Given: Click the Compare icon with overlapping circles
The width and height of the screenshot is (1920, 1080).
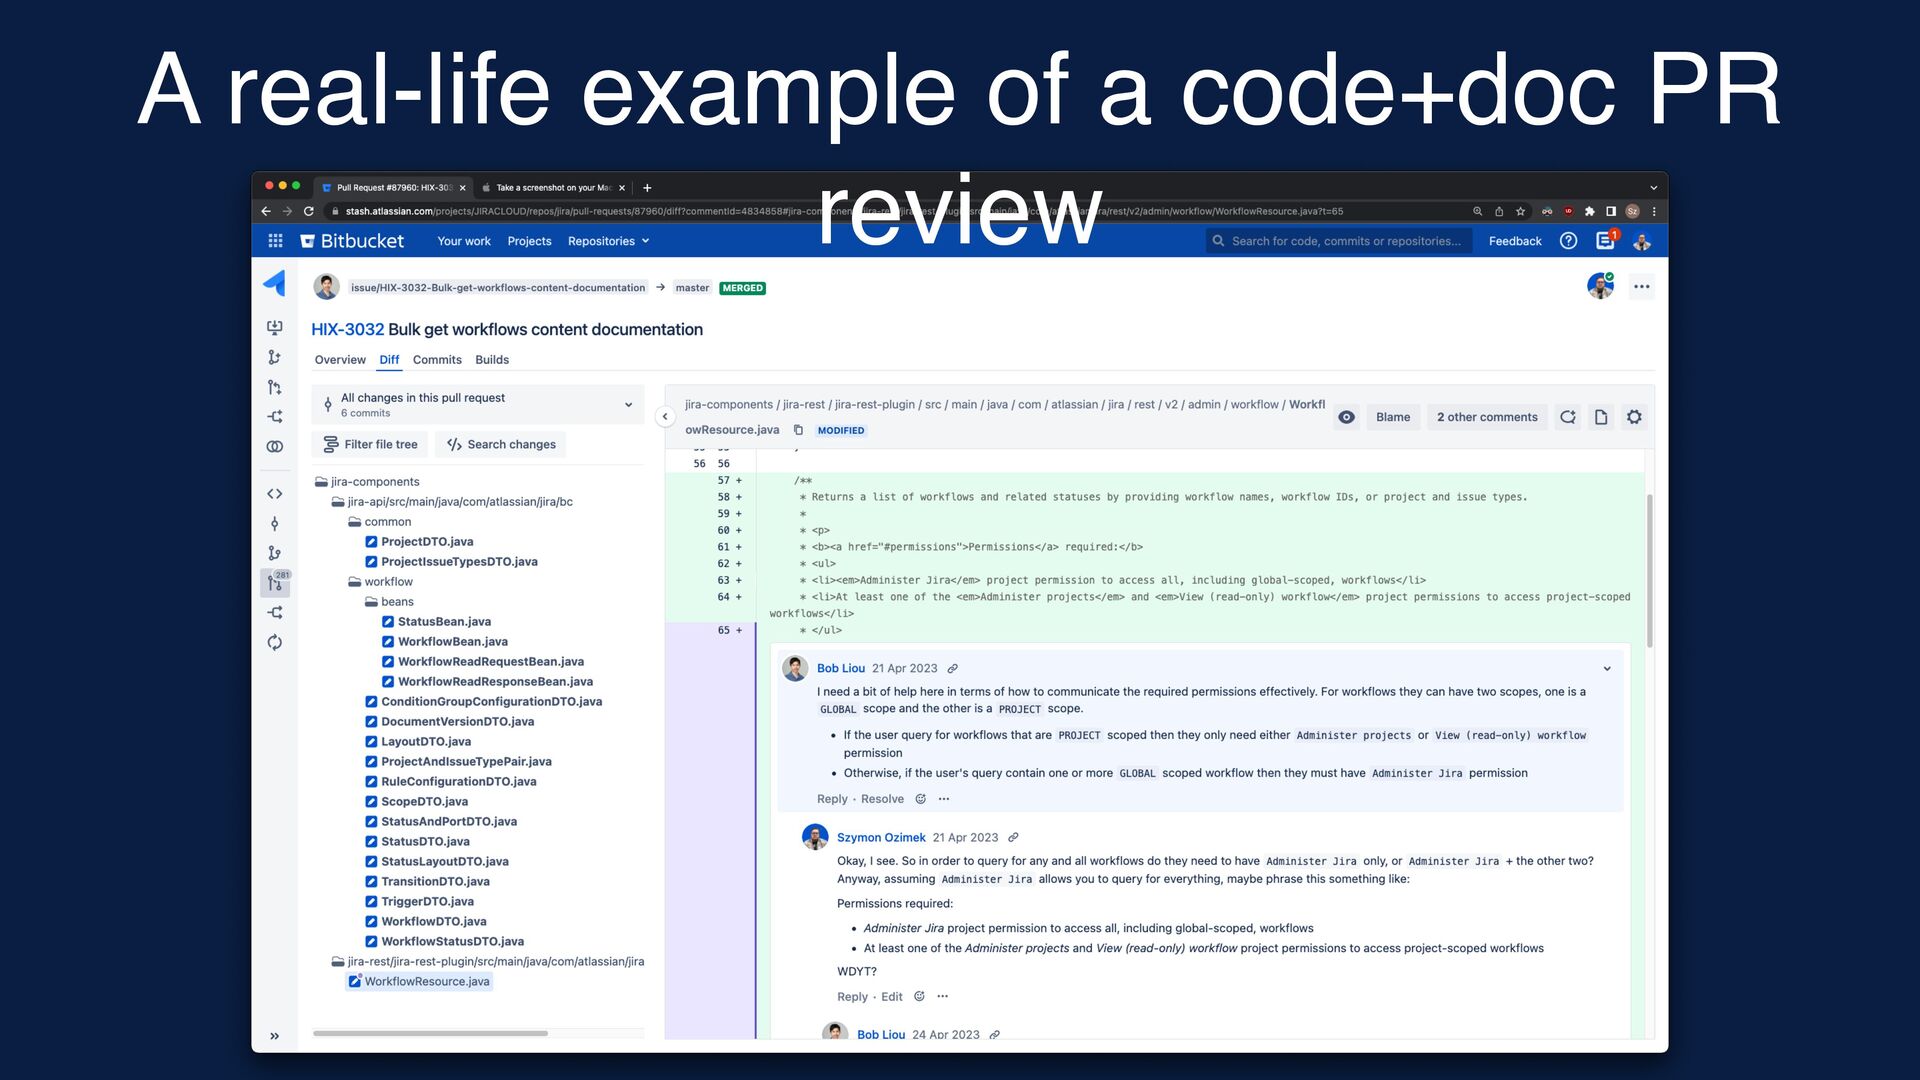Looking at the screenshot, I should [275, 447].
